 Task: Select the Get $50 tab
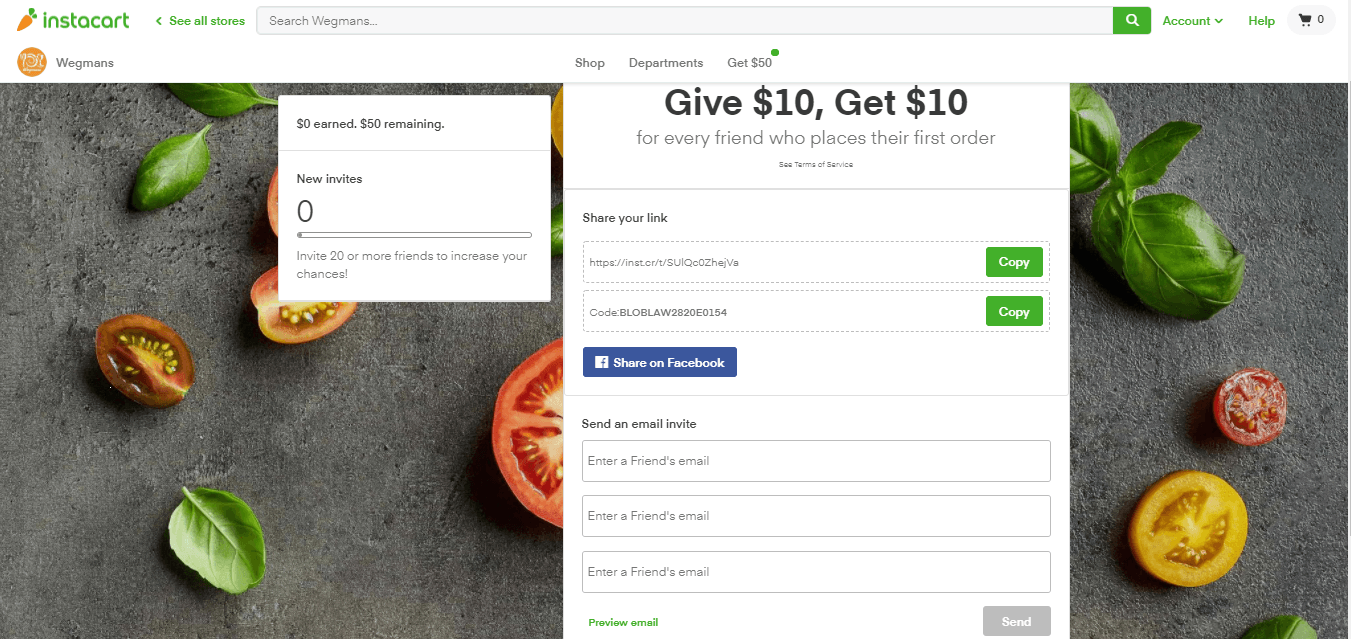749,63
